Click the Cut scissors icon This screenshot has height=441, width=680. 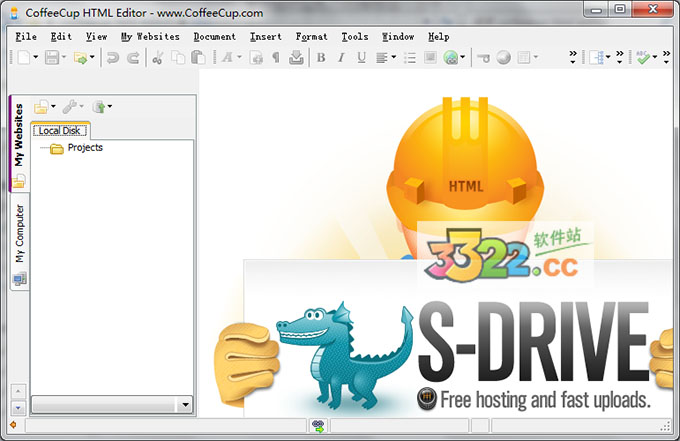pyautogui.click(x=157, y=58)
